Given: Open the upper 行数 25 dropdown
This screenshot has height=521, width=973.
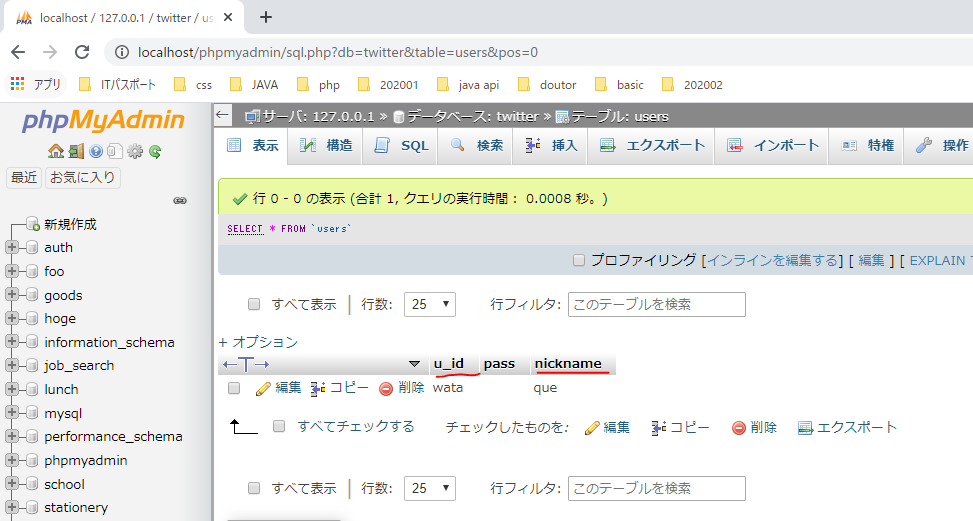Looking at the screenshot, I should pyautogui.click(x=429, y=304).
